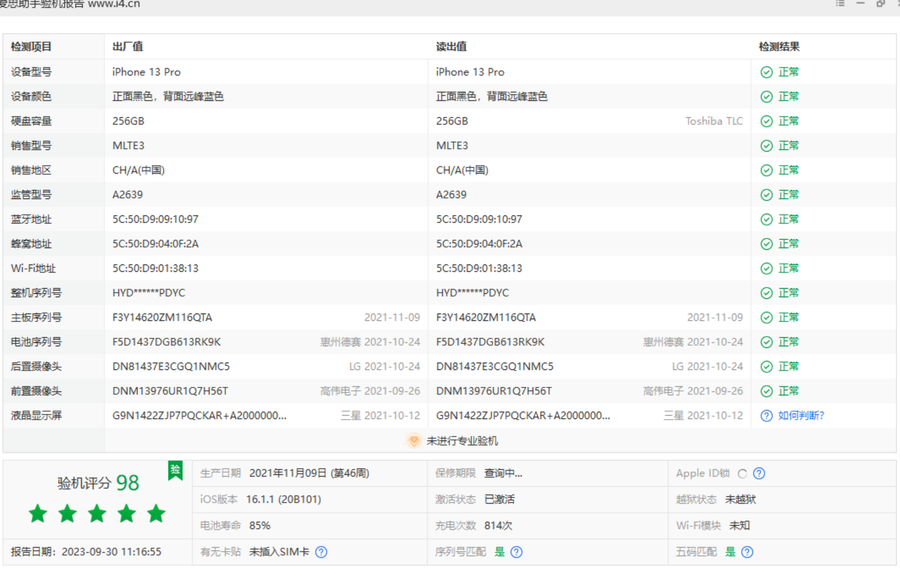Click the help icon next to Apple ID锁
The height and width of the screenshot is (569, 900).
759,474
